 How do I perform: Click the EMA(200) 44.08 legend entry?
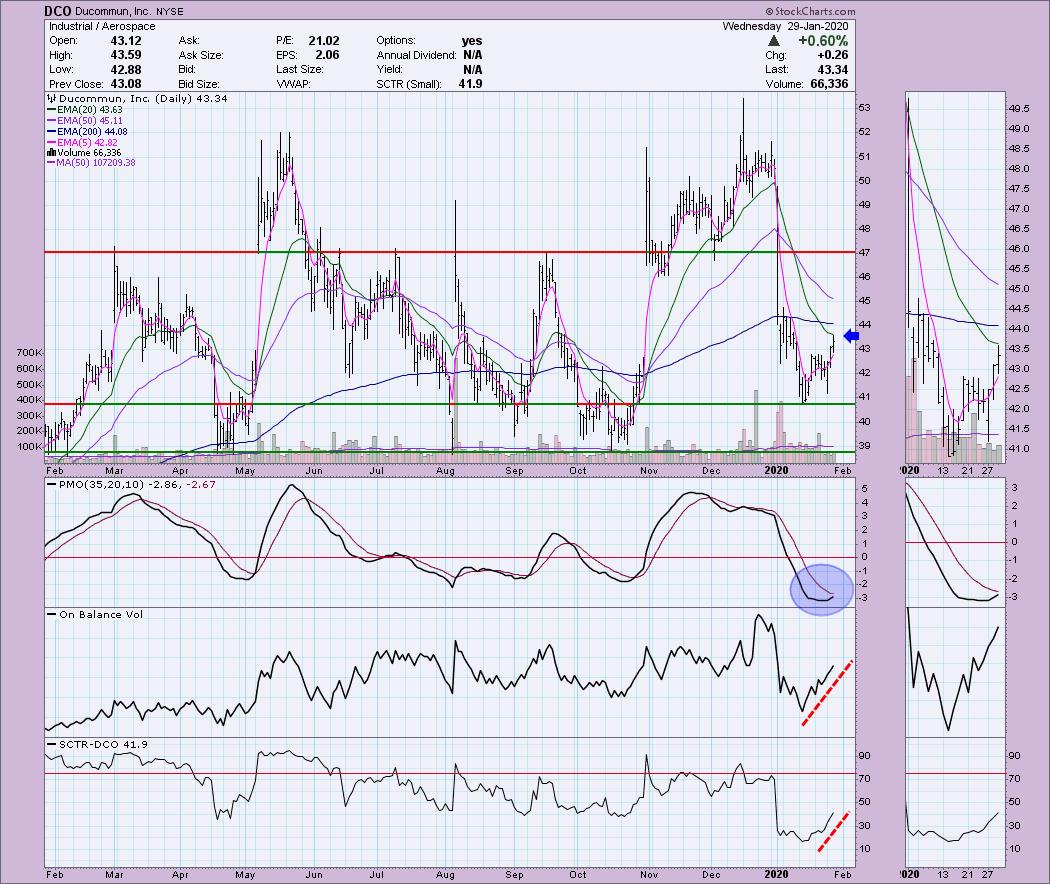coord(87,131)
